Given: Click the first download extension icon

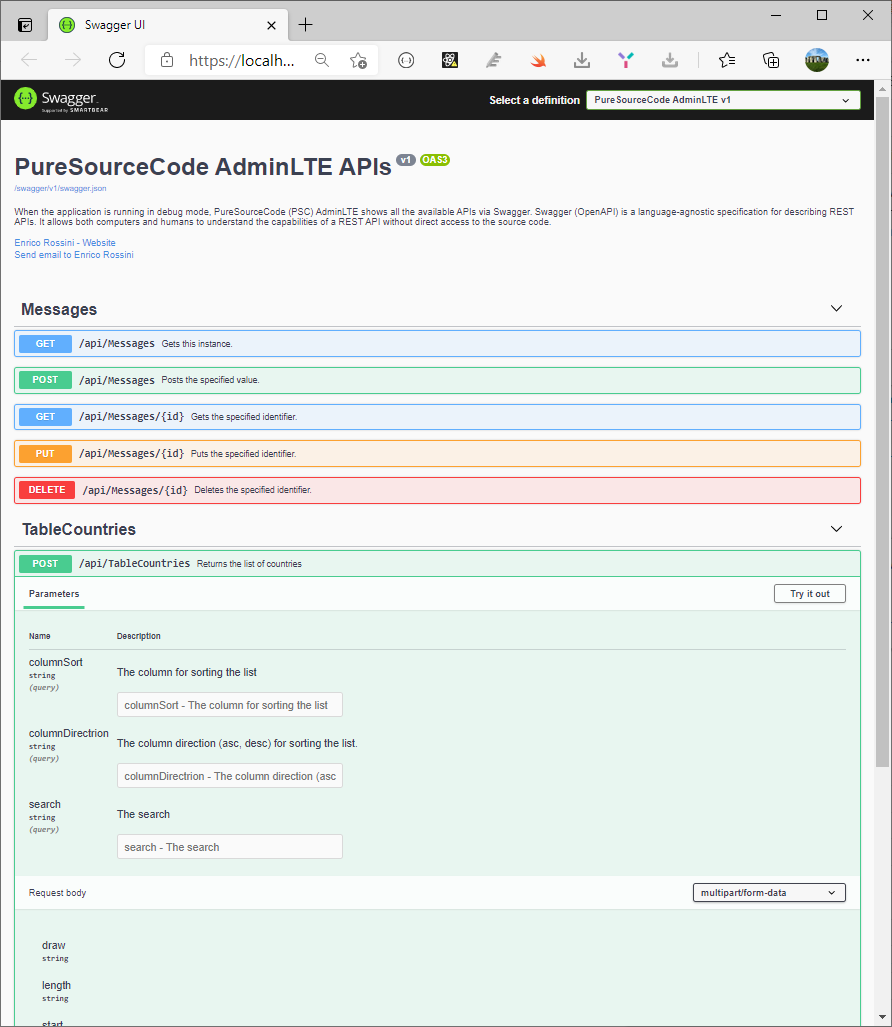Looking at the screenshot, I should pyautogui.click(x=582, y=60).
